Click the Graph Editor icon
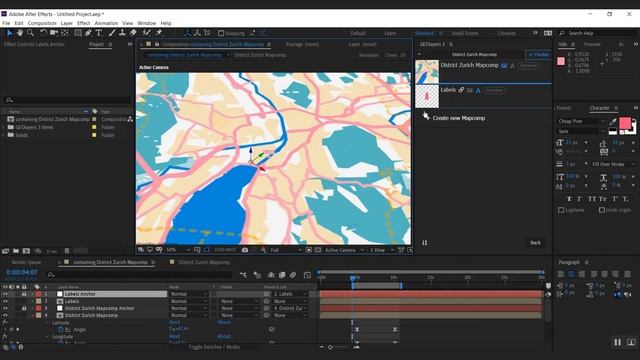The width and height of the screenshot is (640, 360). [307, 275]
